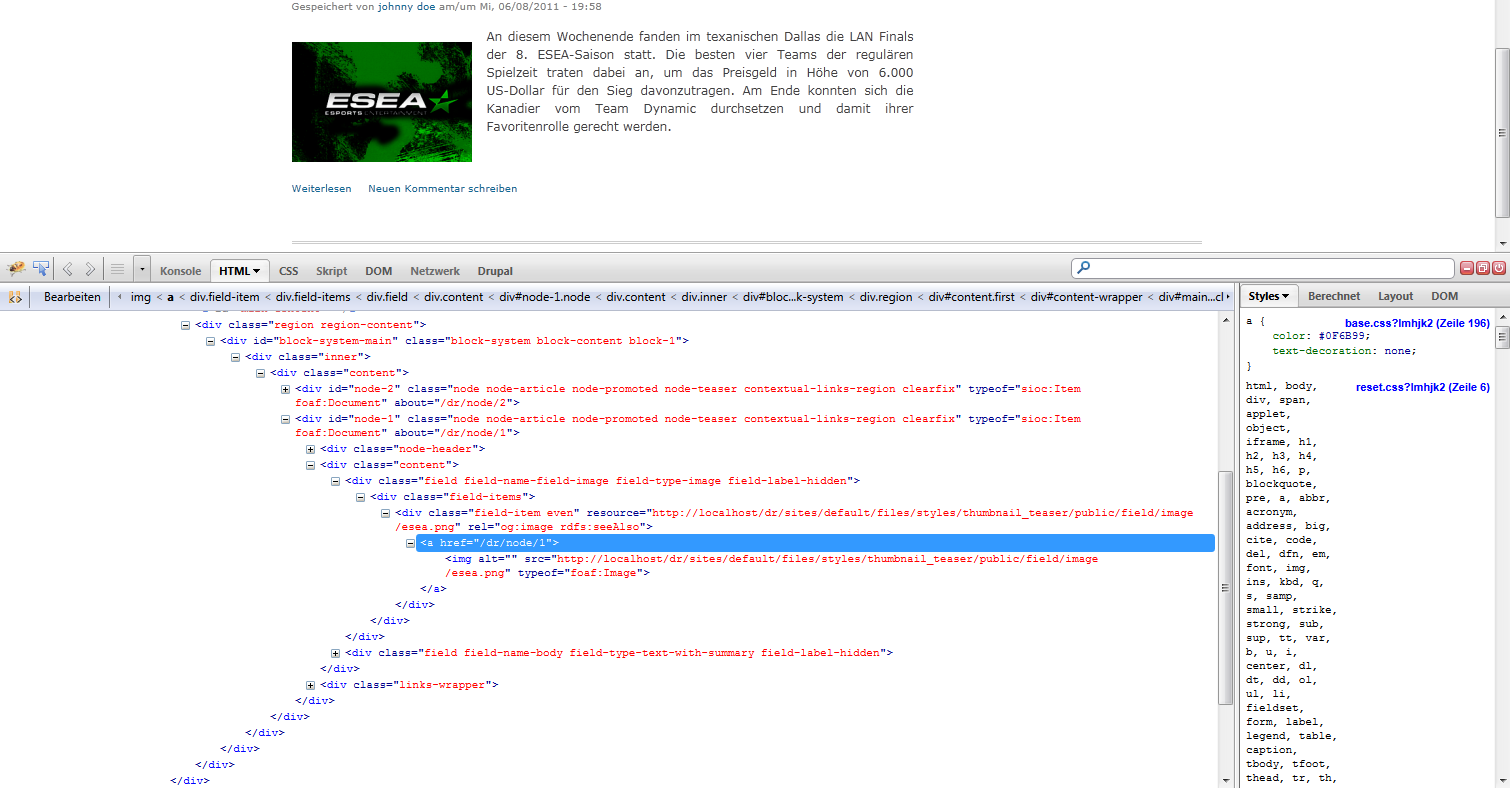This screenshot has width=1510, height=788.
Task: Open Firebug in a separate window
Action: [1483, 268]
